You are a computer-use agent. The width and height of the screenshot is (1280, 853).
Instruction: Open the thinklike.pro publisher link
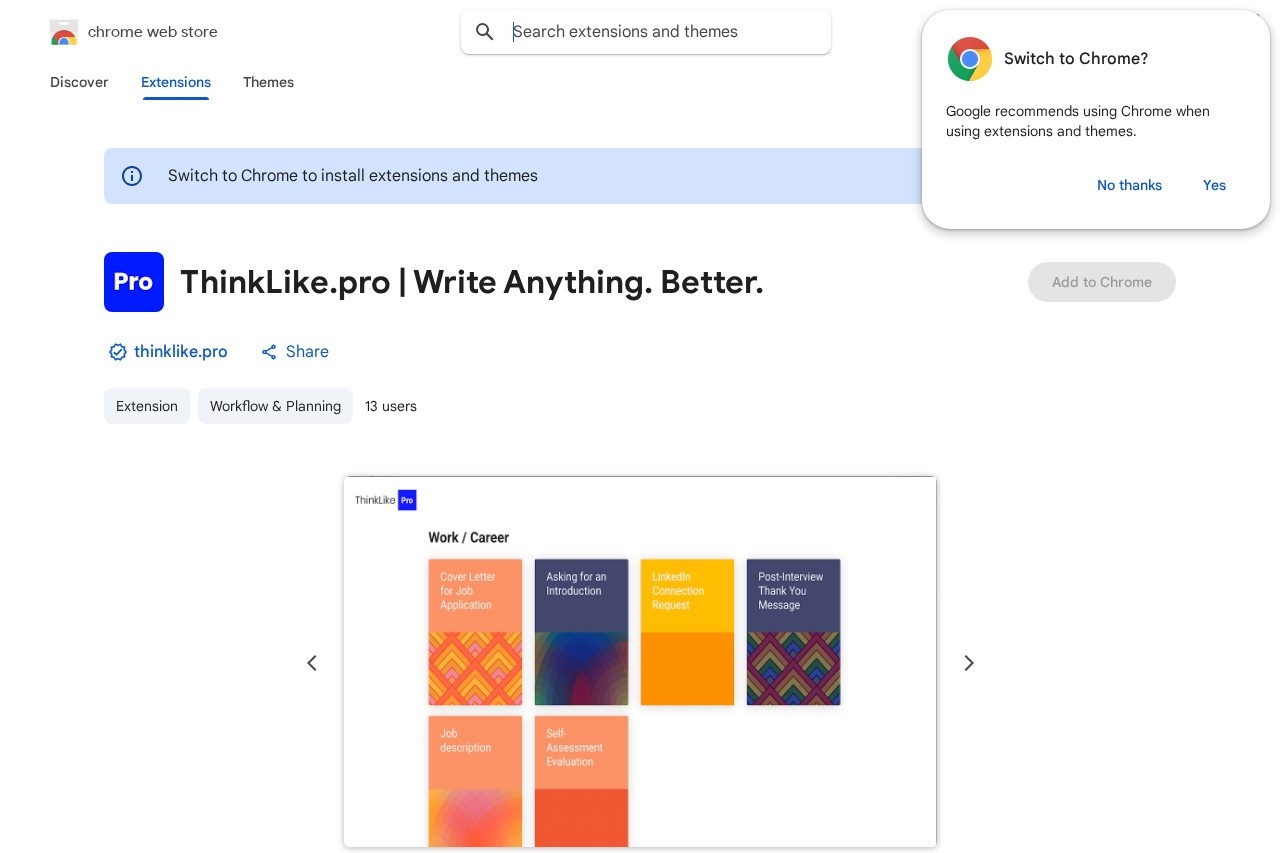click(181, 352)
